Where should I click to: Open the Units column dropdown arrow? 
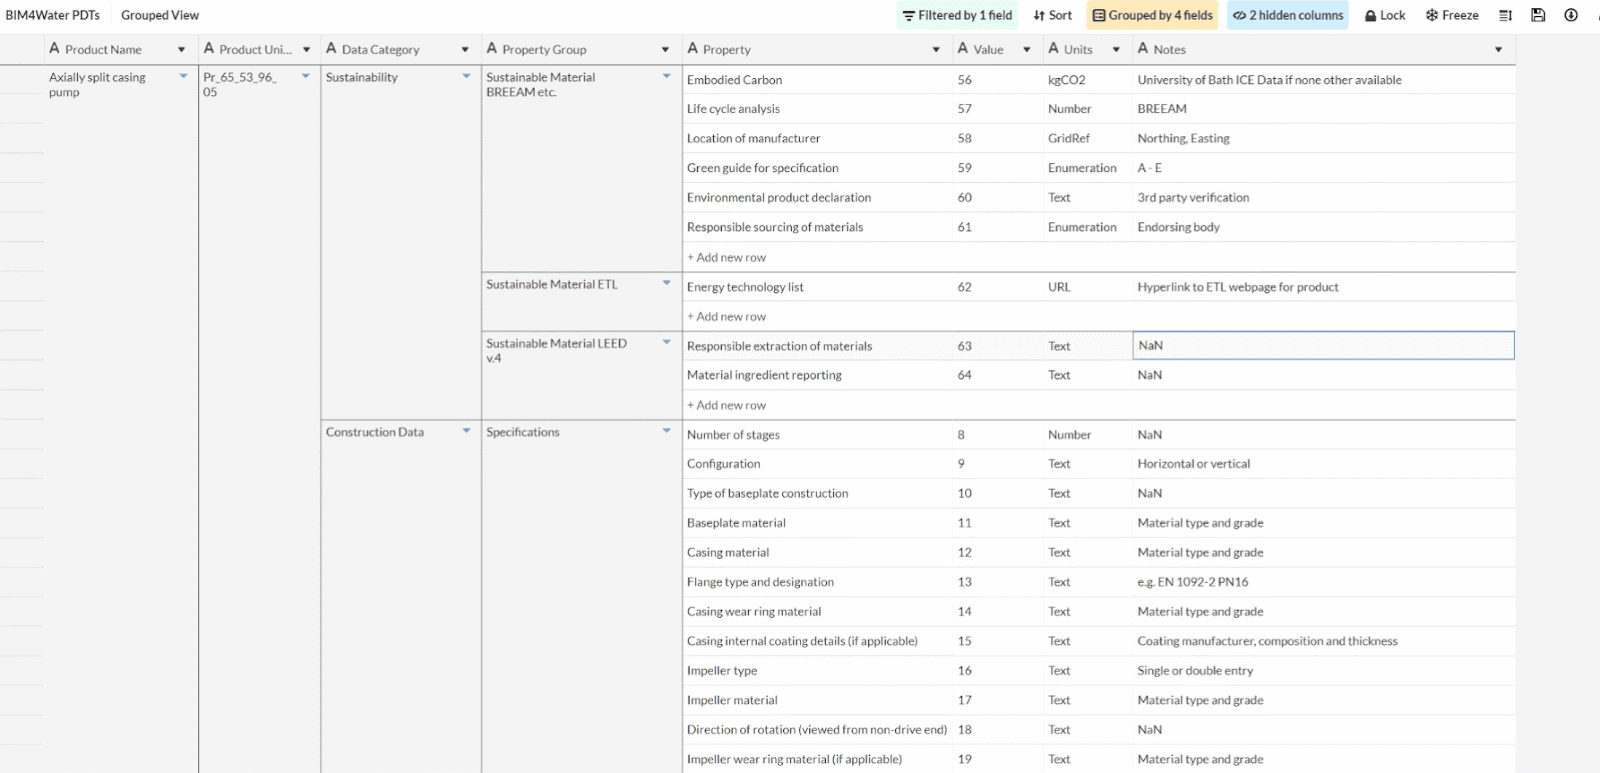[x=1116, y=50]
